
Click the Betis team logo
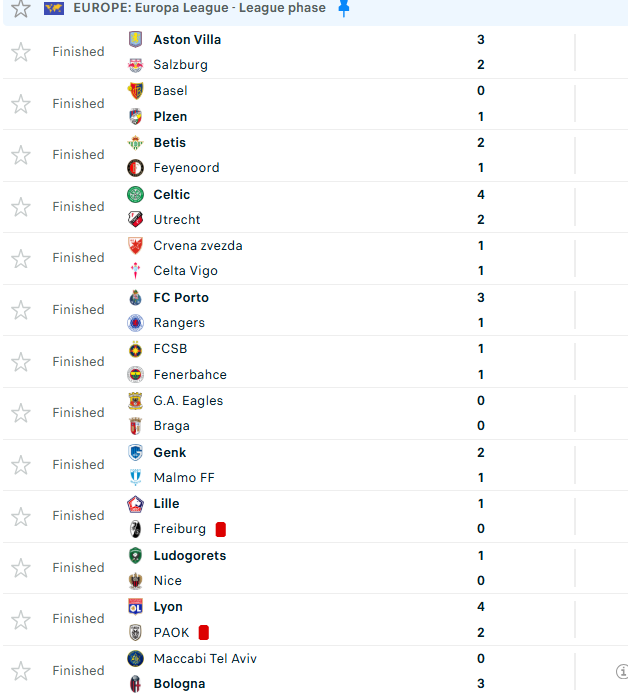point(136,143)
